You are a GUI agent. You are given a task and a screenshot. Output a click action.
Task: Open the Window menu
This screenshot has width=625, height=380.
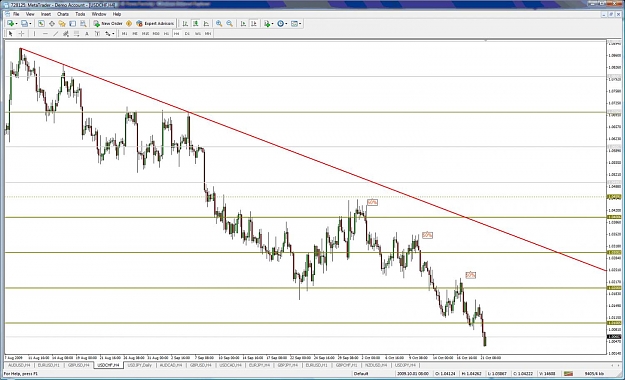tap(99, 14)
